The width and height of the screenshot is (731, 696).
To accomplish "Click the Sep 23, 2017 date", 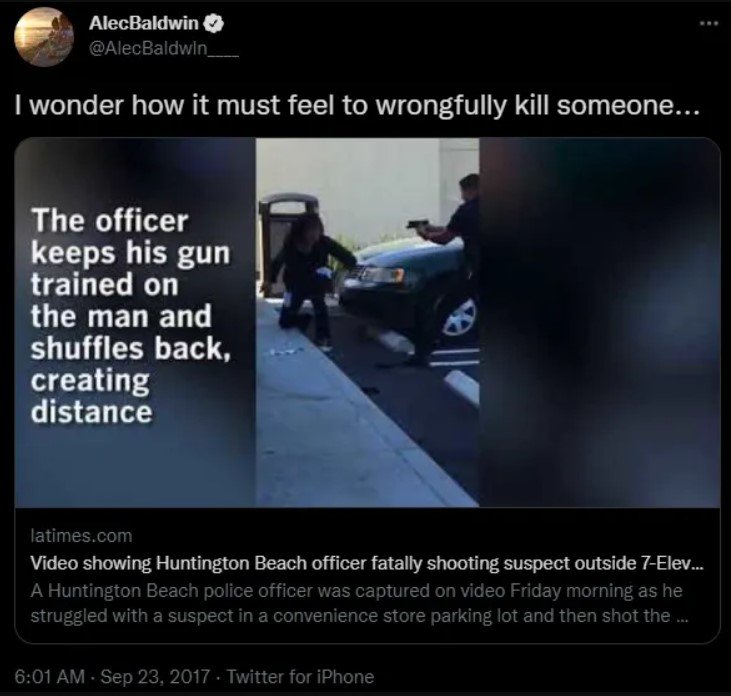I will 155,676.
